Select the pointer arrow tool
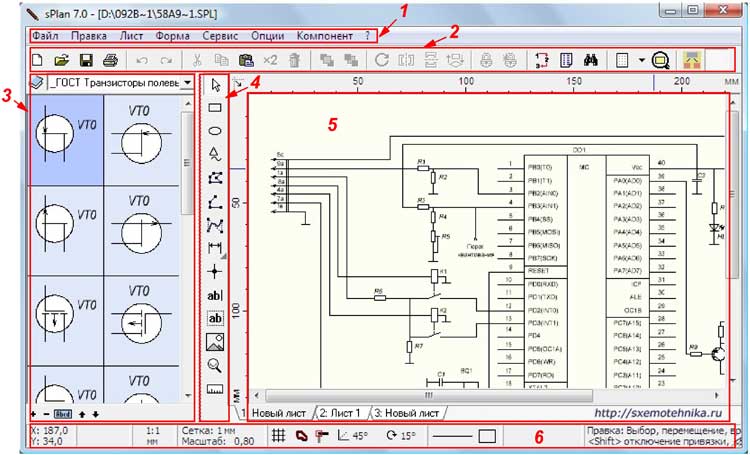This screenshot has height=455, width=750. point(214,83)
